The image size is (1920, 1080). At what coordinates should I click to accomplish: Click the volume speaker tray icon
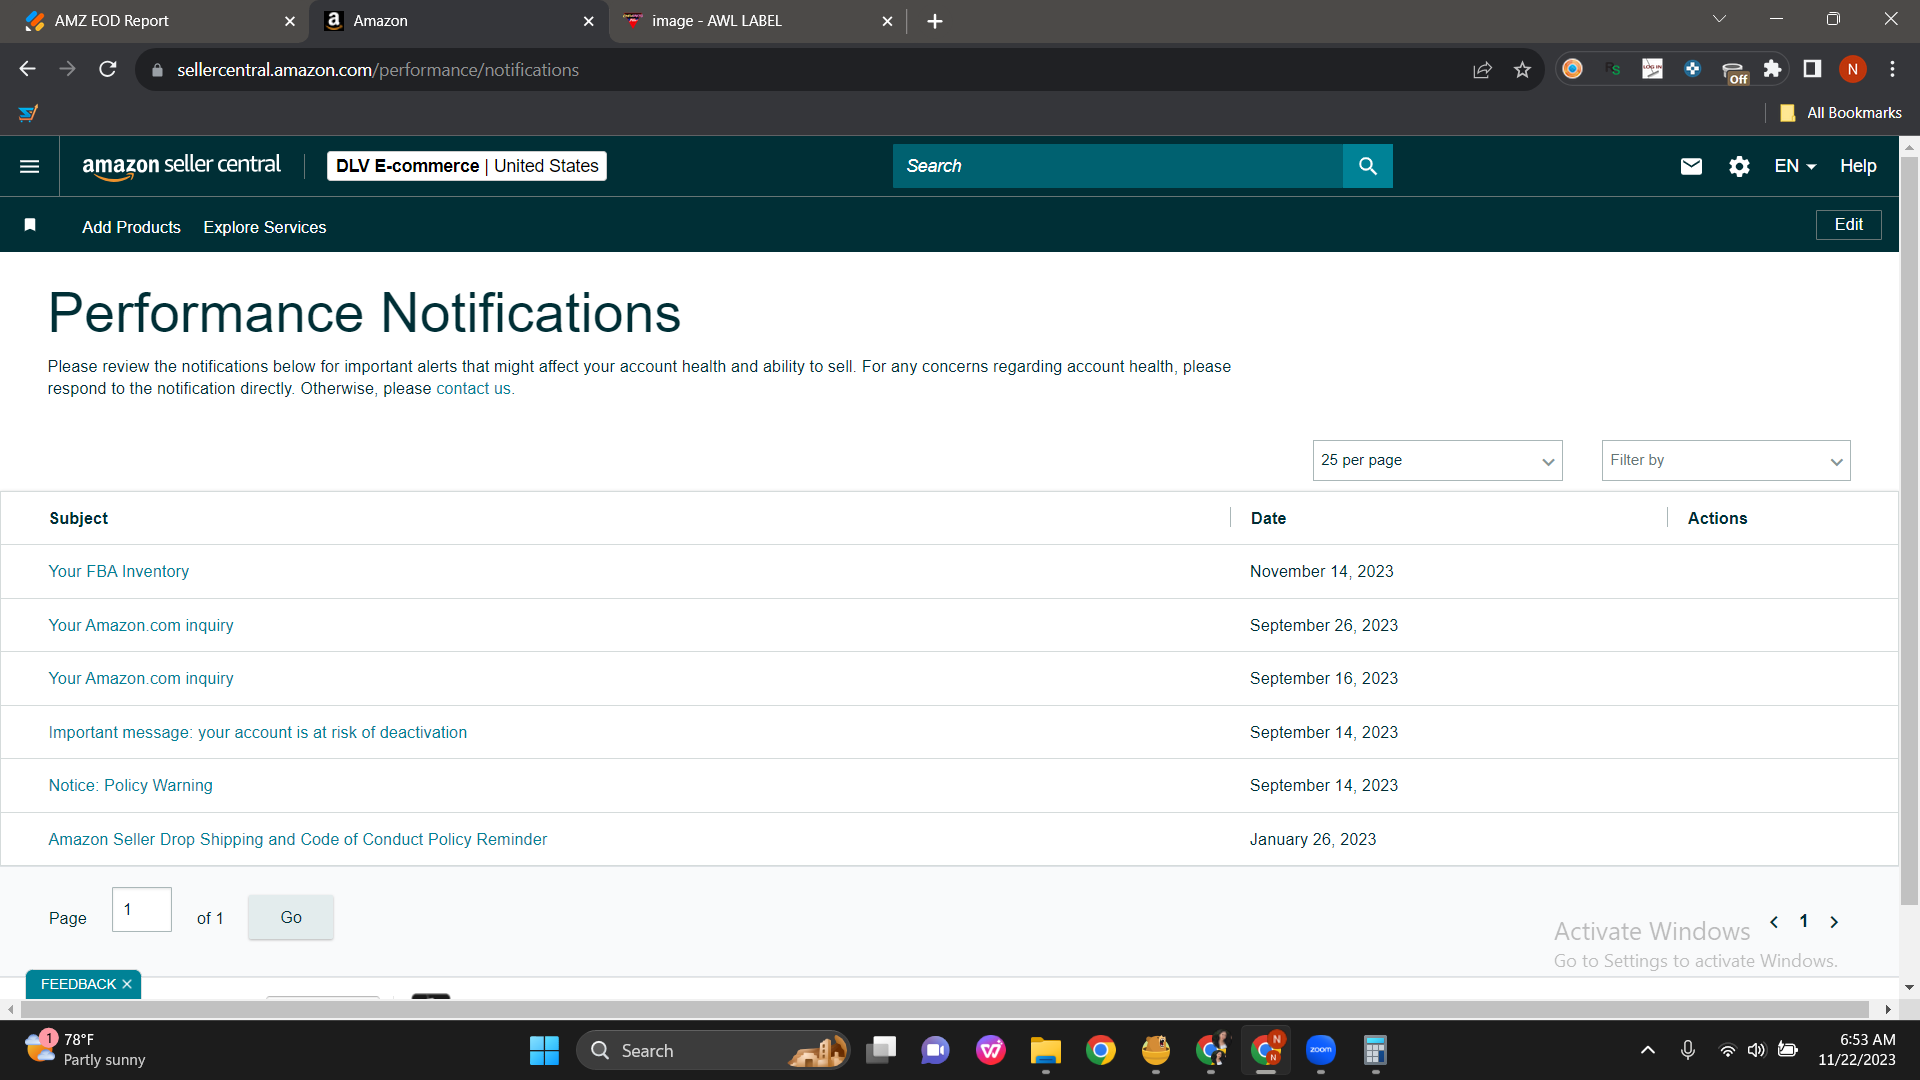[1757, 1050]
